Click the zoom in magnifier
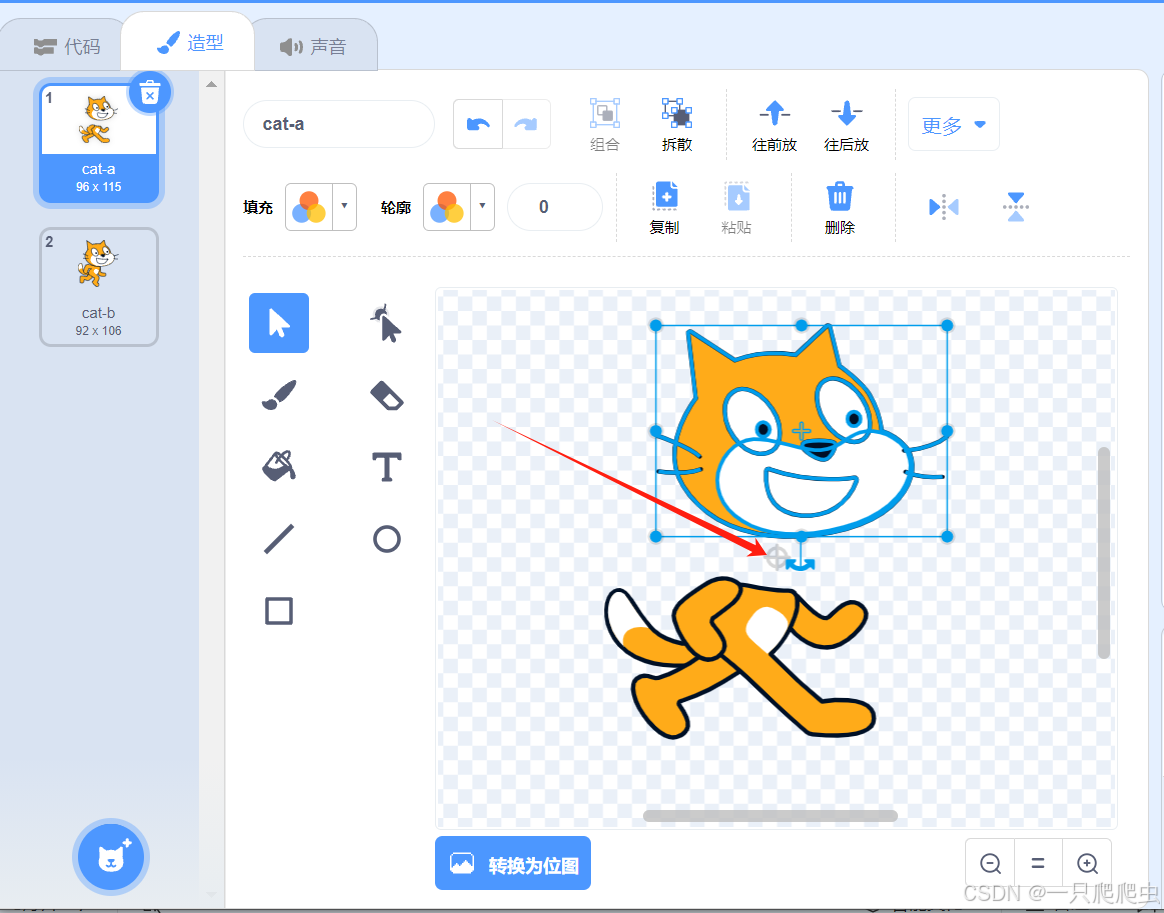Image resolution: width=1164 pixels, height=913 pixels. click(x=1087, y=863)
